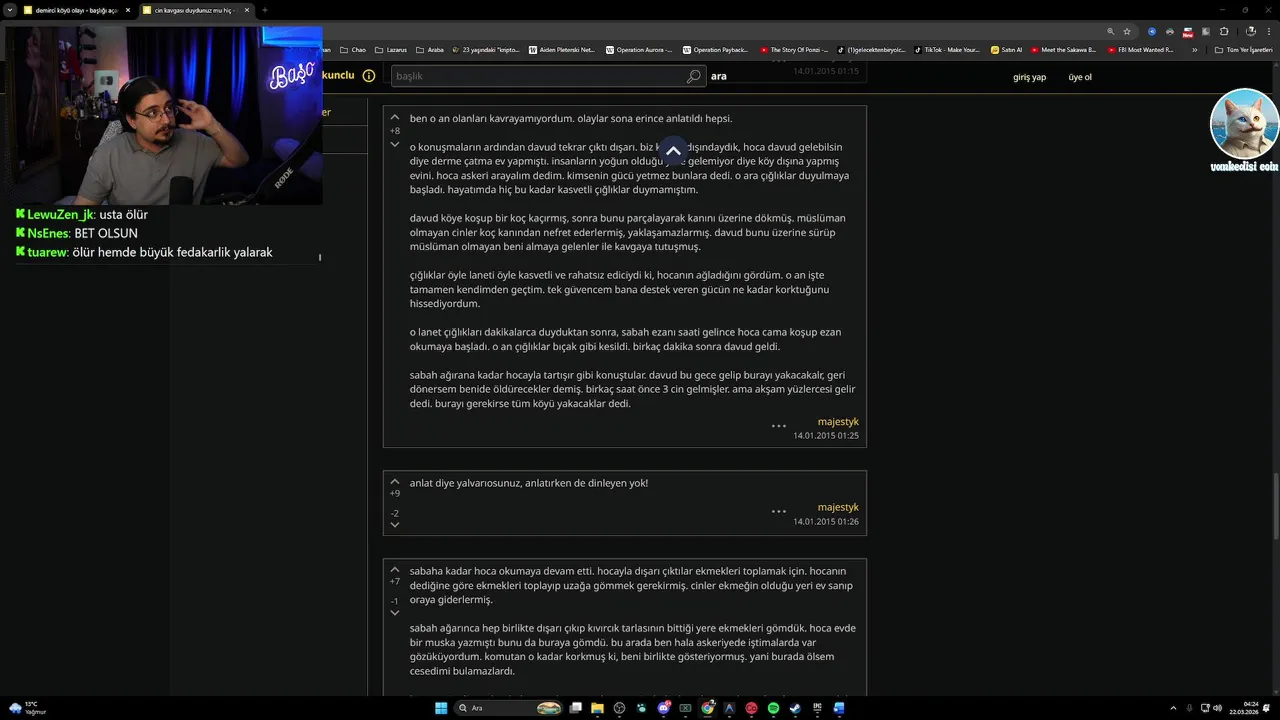Open Epic Games launcher from the taskbar
Image resolution: width=1280 pixels, height=720 pixels.
(817, 708)
